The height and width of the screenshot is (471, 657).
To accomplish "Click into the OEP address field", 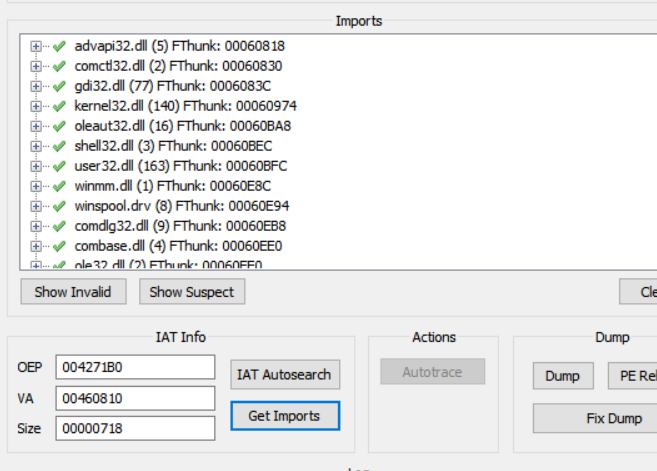I will pos(134,367).
